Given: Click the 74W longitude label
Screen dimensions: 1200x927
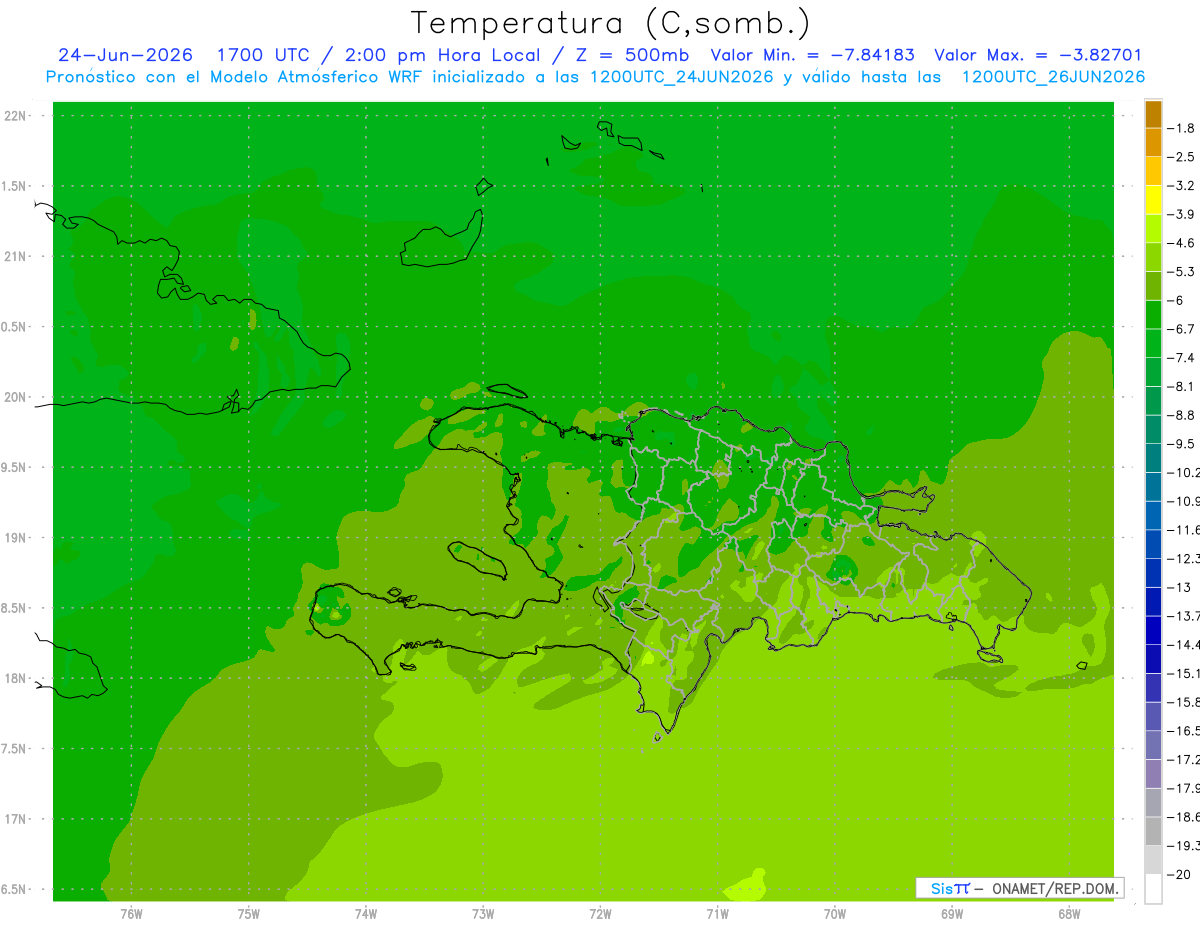Looking at the screenshot, I should point(366,913).
